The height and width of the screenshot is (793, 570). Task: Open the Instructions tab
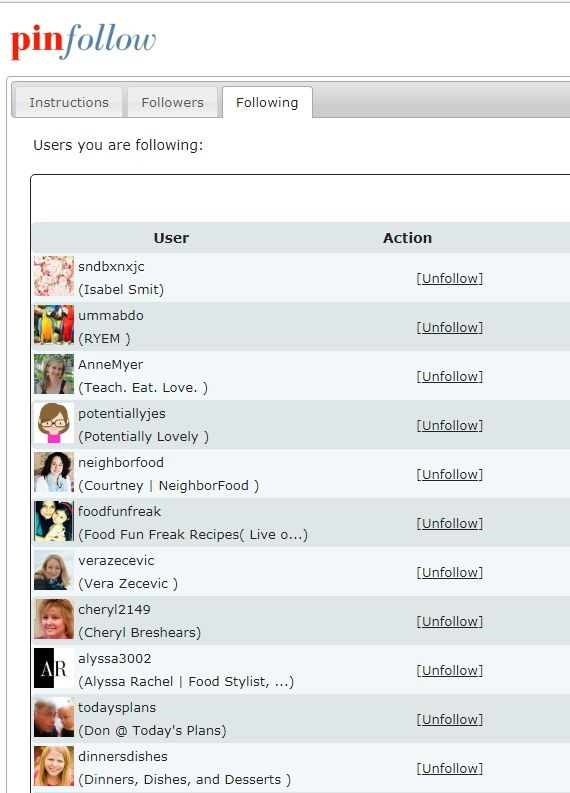point(69,102)
